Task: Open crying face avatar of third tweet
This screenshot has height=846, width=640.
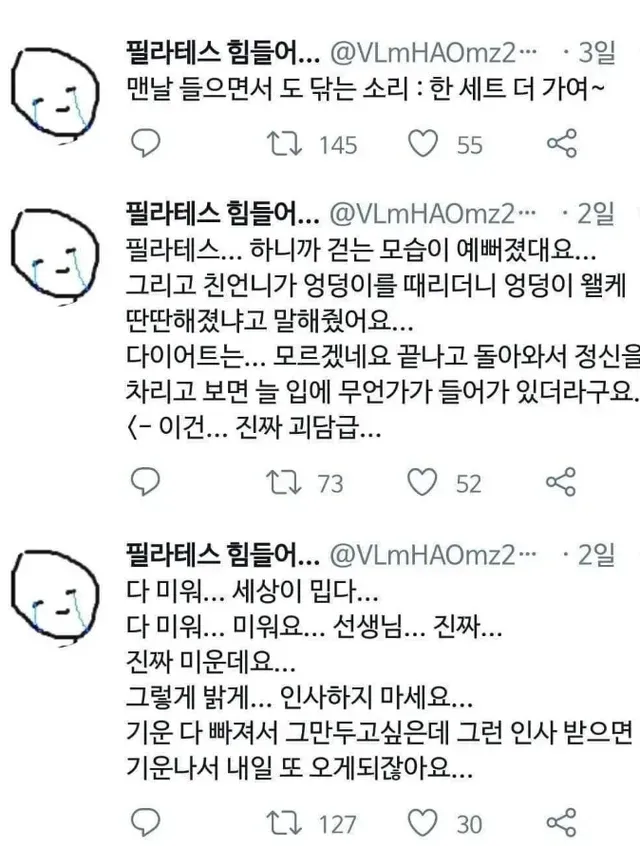Action: click(55, 597)
